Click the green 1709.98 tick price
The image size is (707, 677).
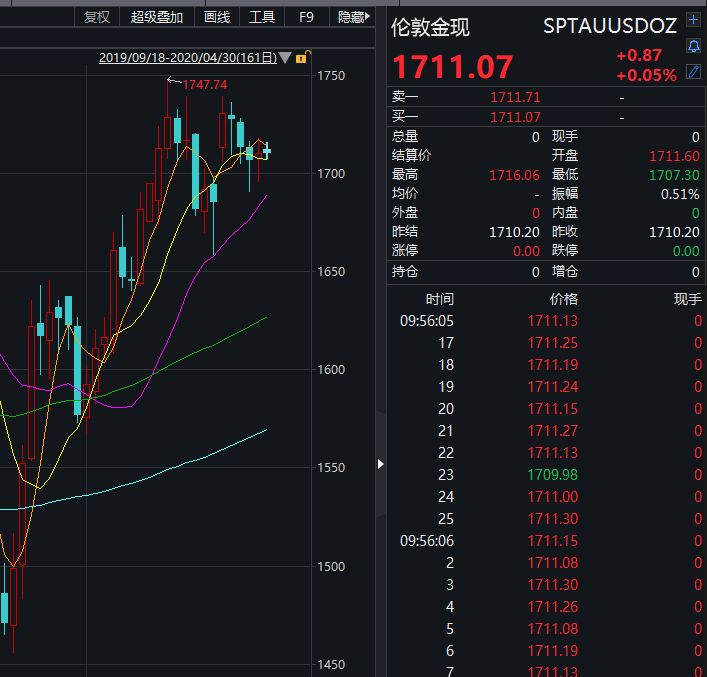552,475
